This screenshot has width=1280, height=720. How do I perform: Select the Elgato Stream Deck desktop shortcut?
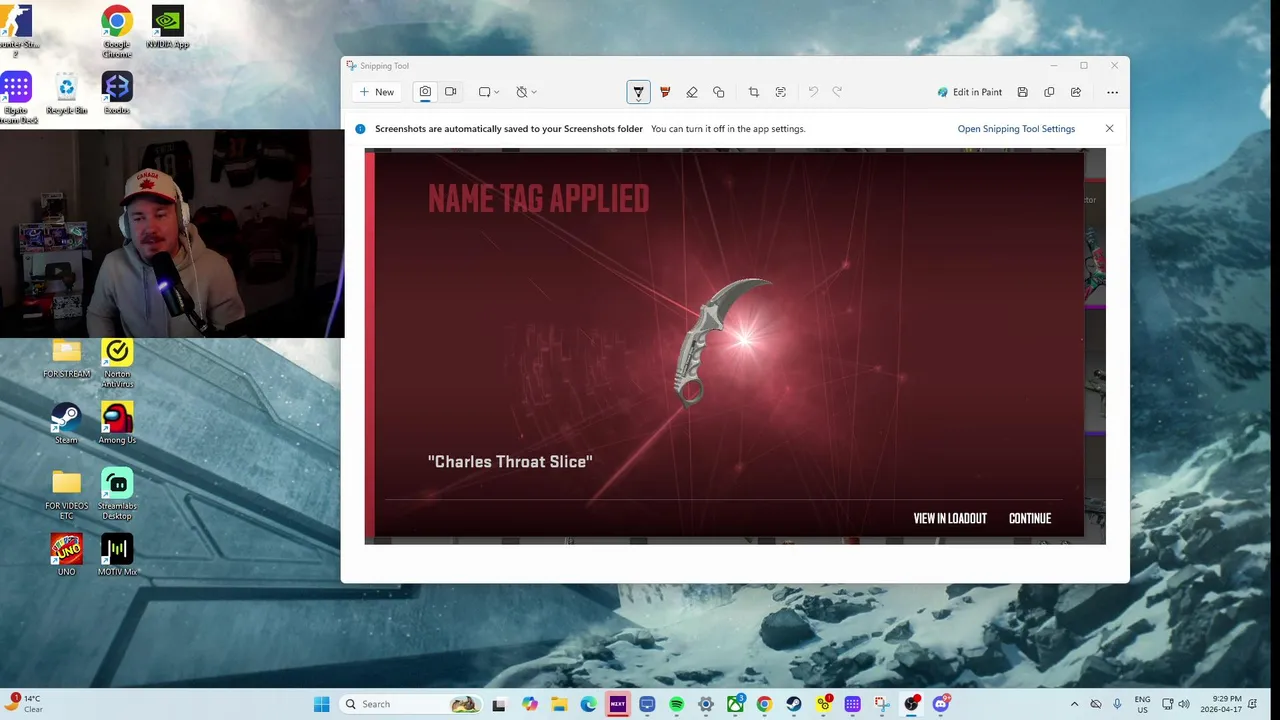coord(16,98)
